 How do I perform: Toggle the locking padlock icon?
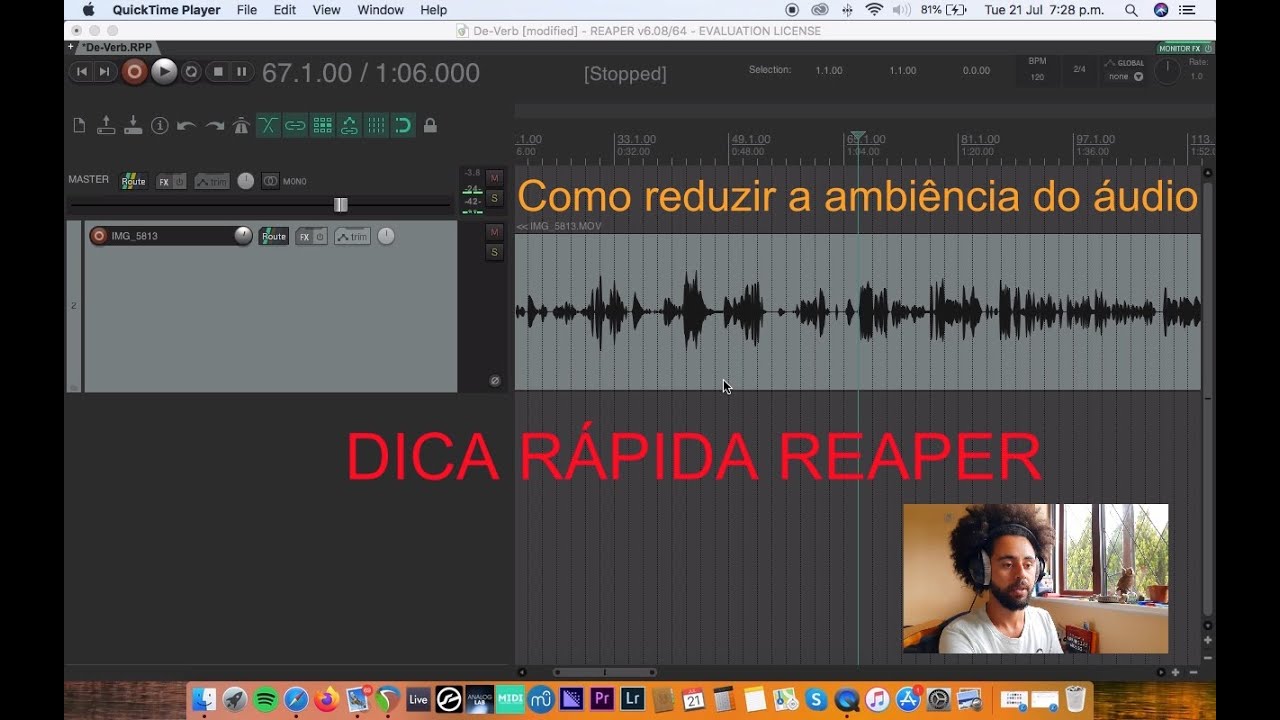pos(430,125)
